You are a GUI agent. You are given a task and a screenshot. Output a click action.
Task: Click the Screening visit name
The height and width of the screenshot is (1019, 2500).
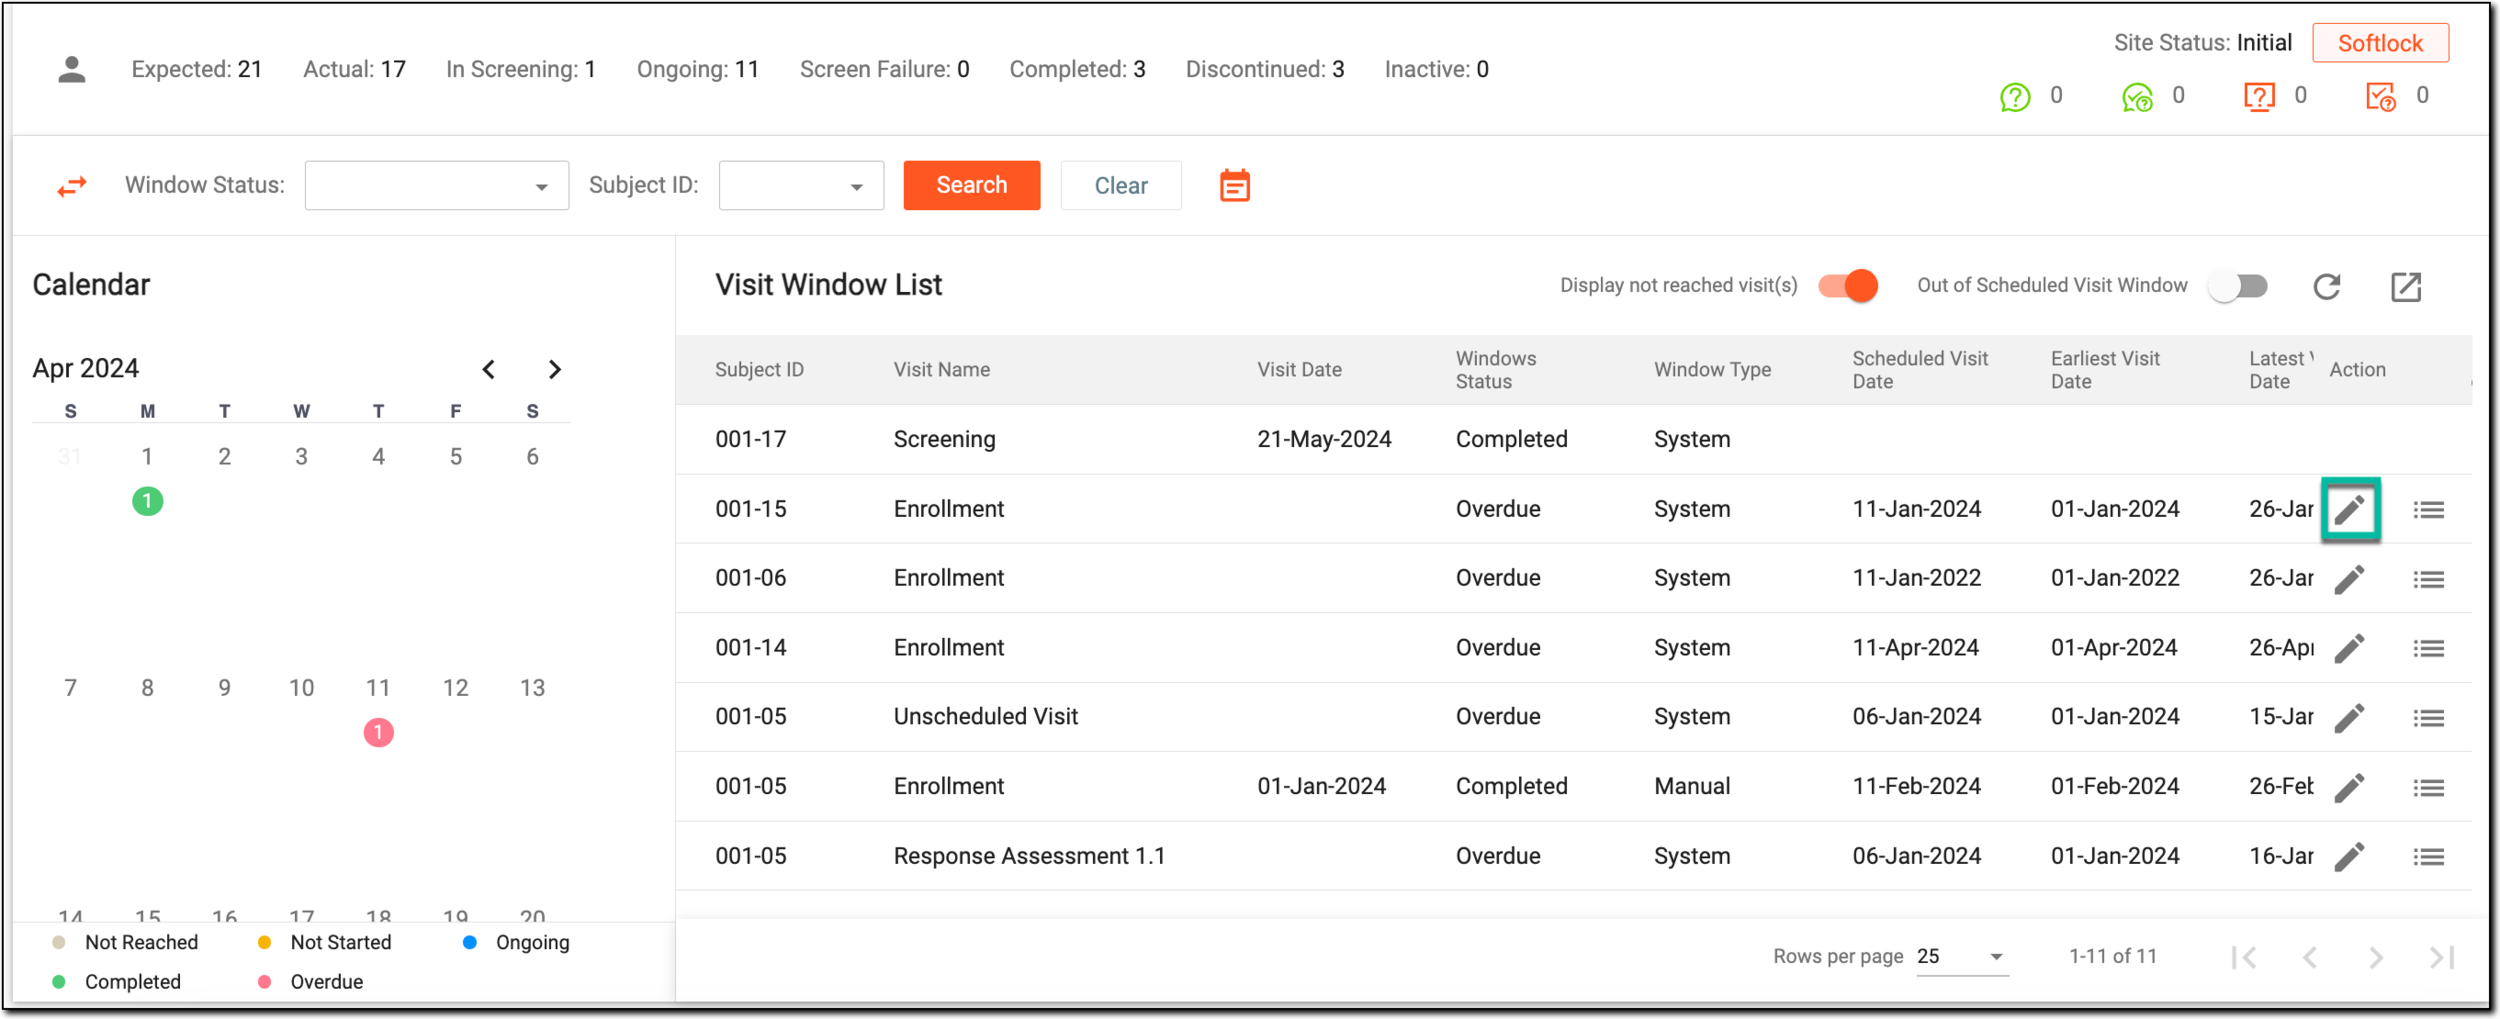[x=944, y=439]
